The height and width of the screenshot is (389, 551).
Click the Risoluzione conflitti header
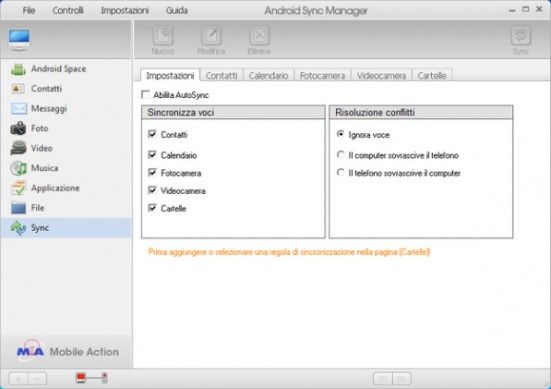pyautogui.click(x=421, y=112)
